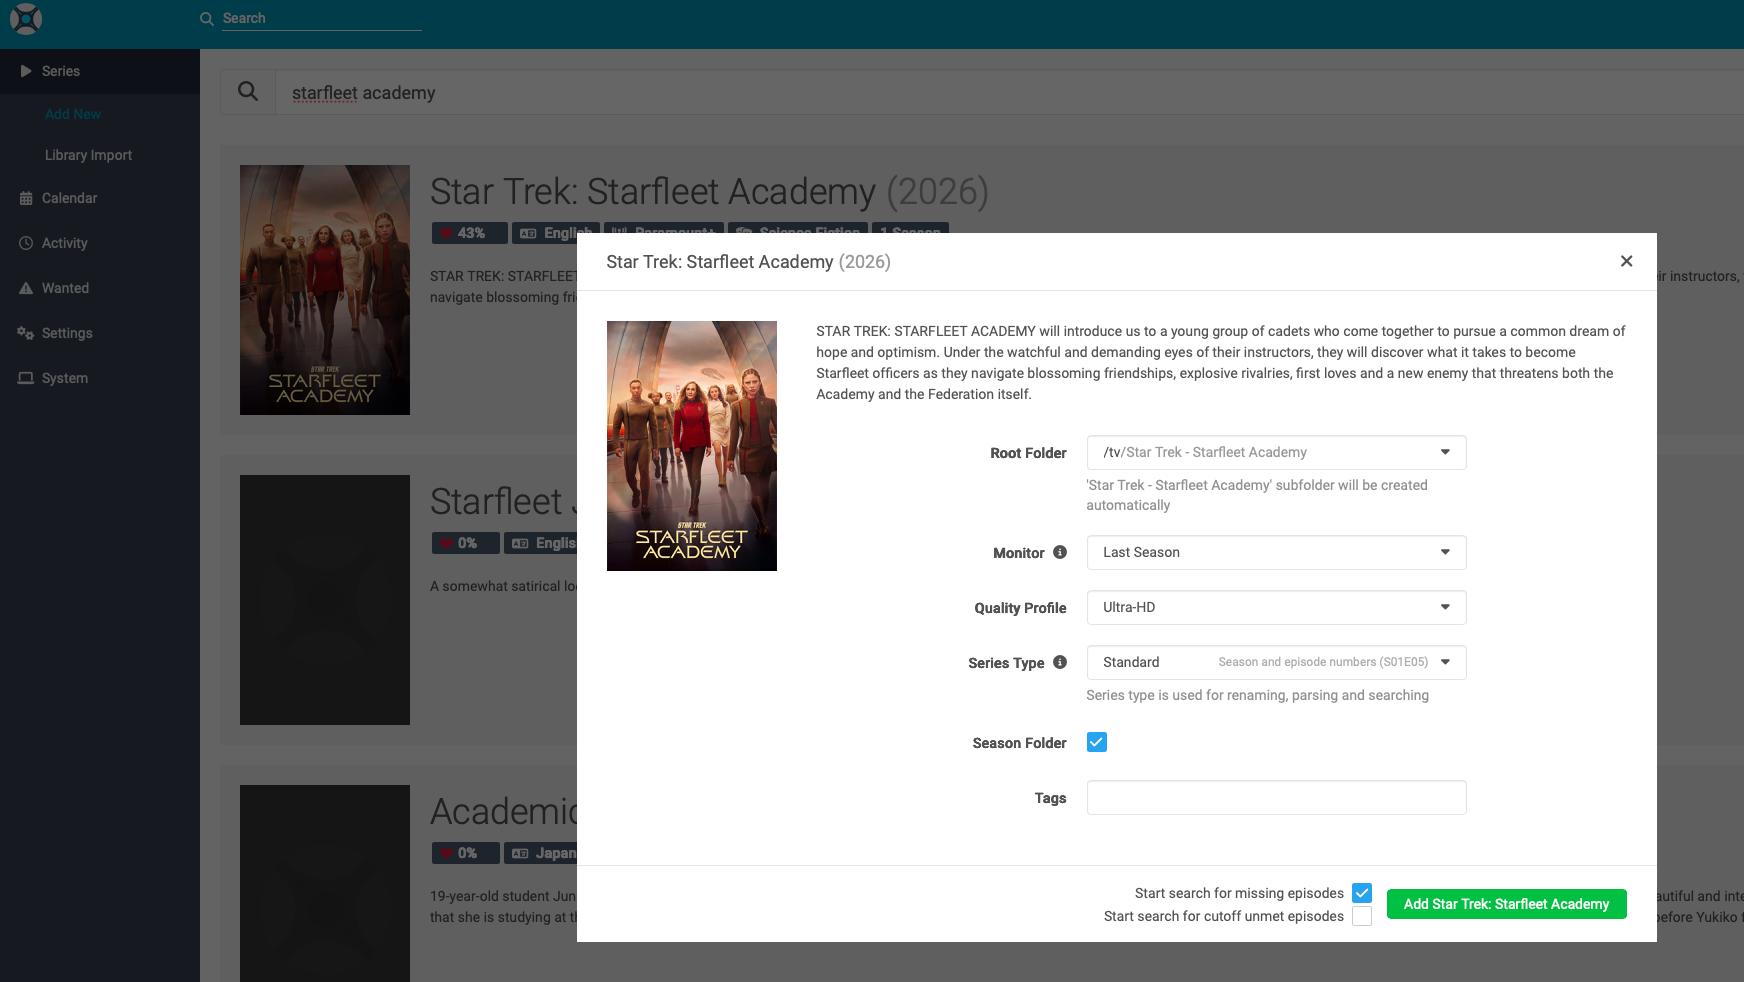1744x982 pixels.
Task: Click the Settings gears icon
Action: (x=26, y=333)
